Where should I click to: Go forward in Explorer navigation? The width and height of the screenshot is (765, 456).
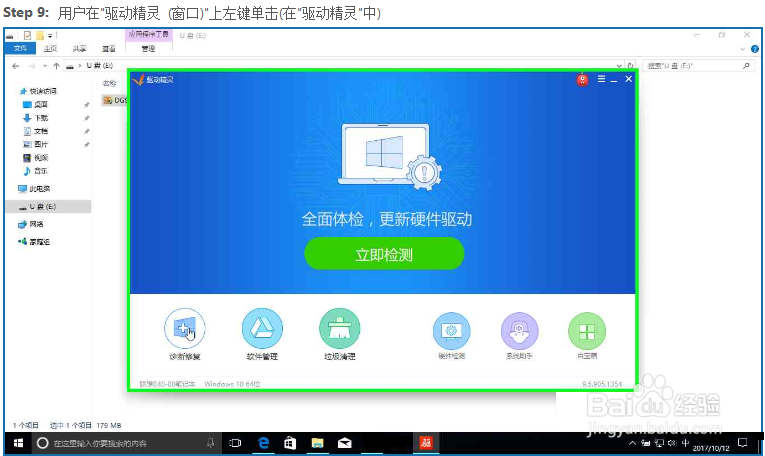32,66
